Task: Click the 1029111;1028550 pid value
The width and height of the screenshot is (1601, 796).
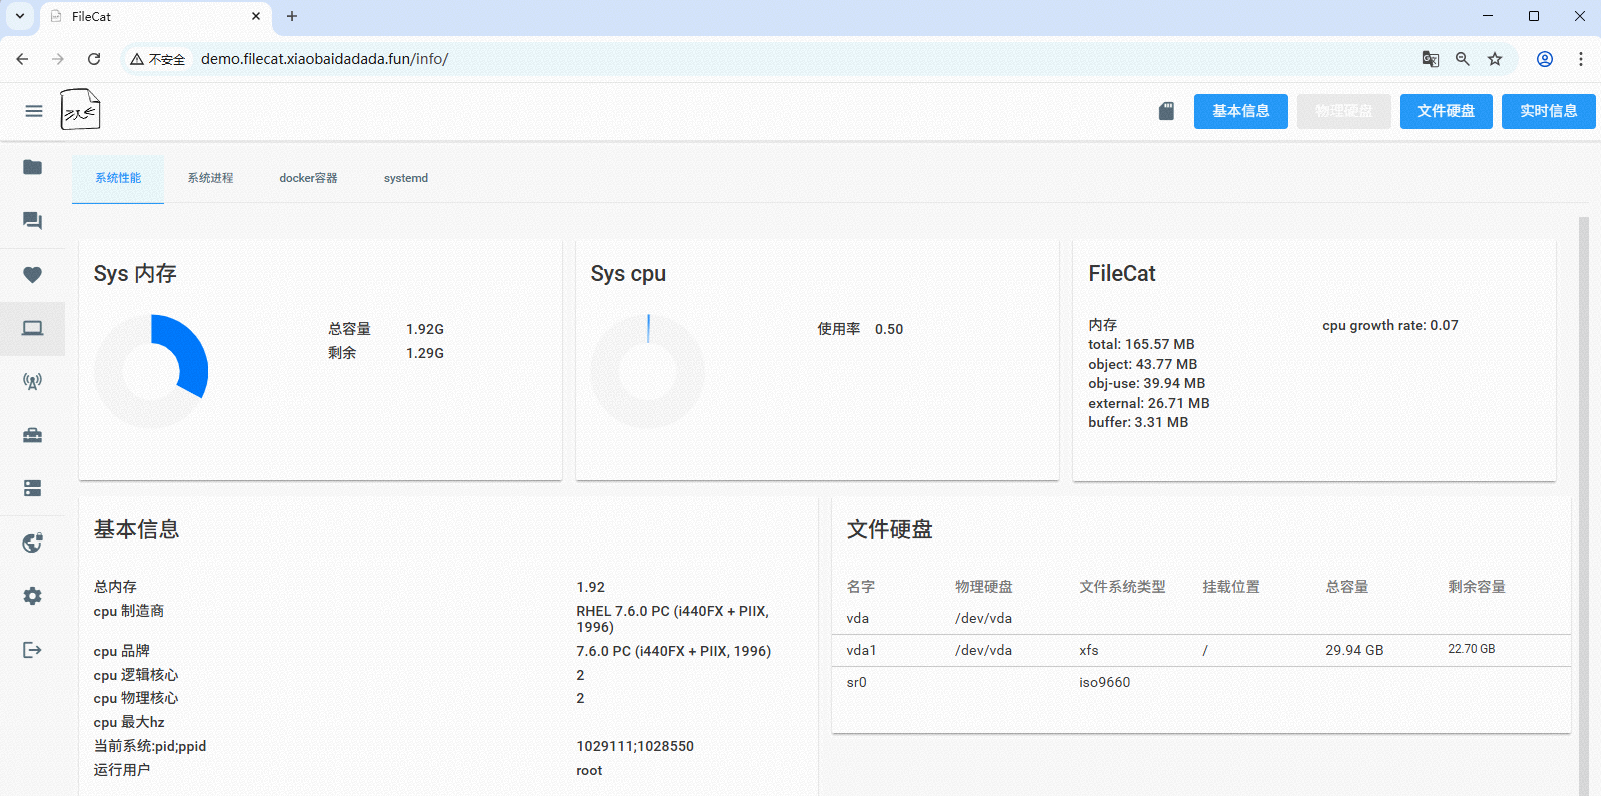Action: (635, 746)
